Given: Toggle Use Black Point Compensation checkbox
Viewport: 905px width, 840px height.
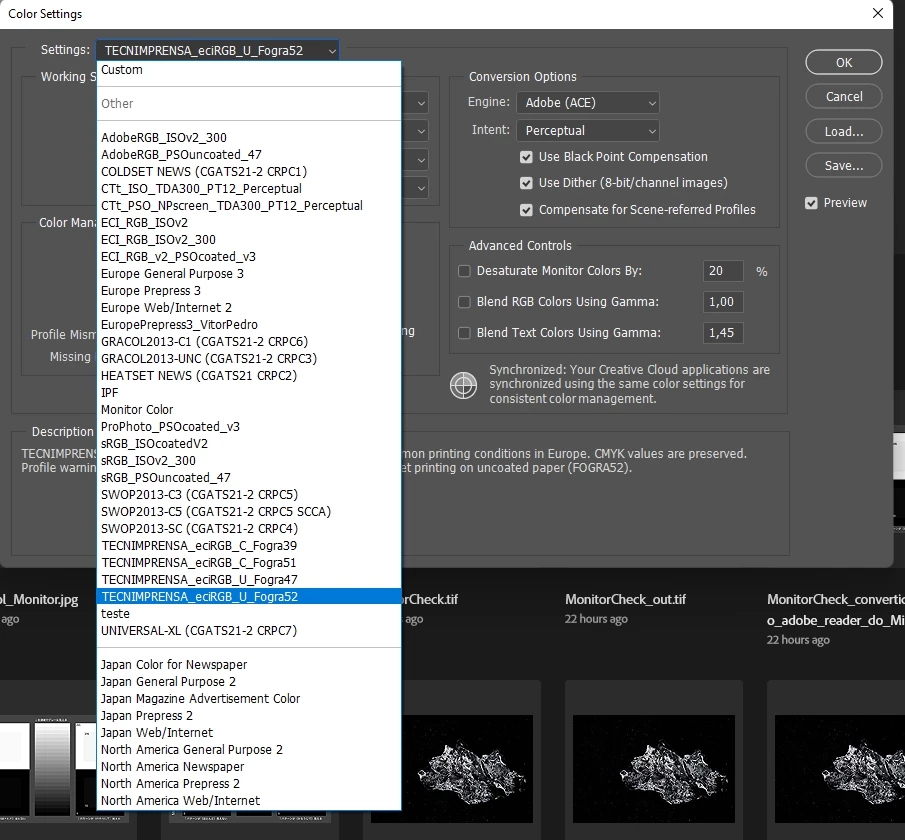Looking at the screenshot, I should point(526,157).
